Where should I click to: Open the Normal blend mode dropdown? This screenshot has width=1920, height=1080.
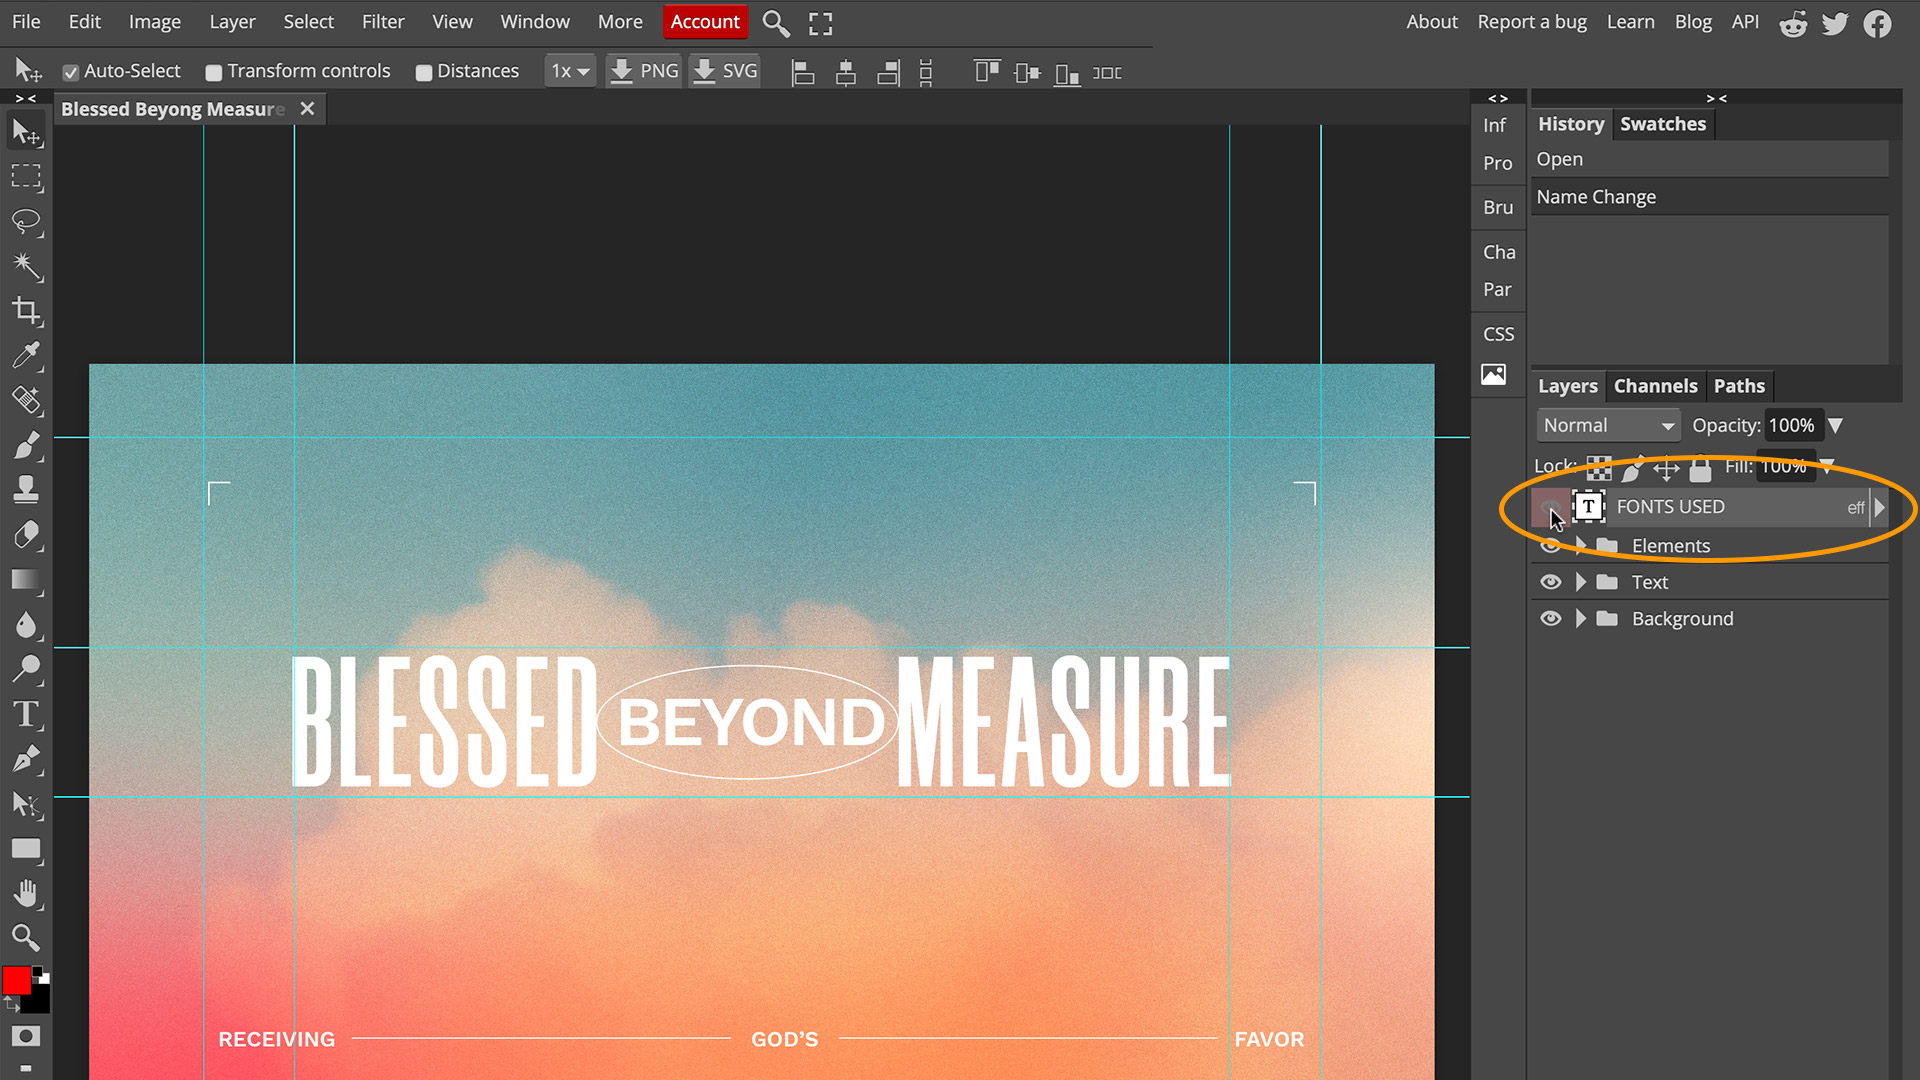point(1608,425)
